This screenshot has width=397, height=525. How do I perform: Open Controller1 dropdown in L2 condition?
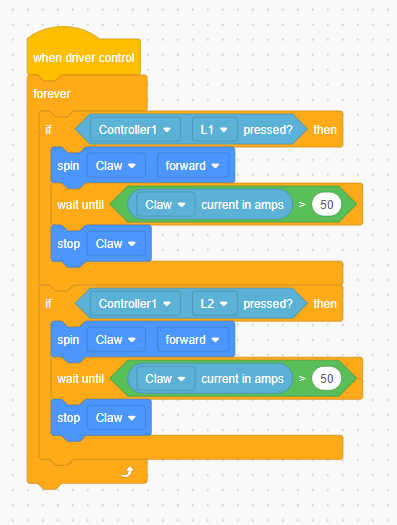pyautogui.click(x=135, y=304)
